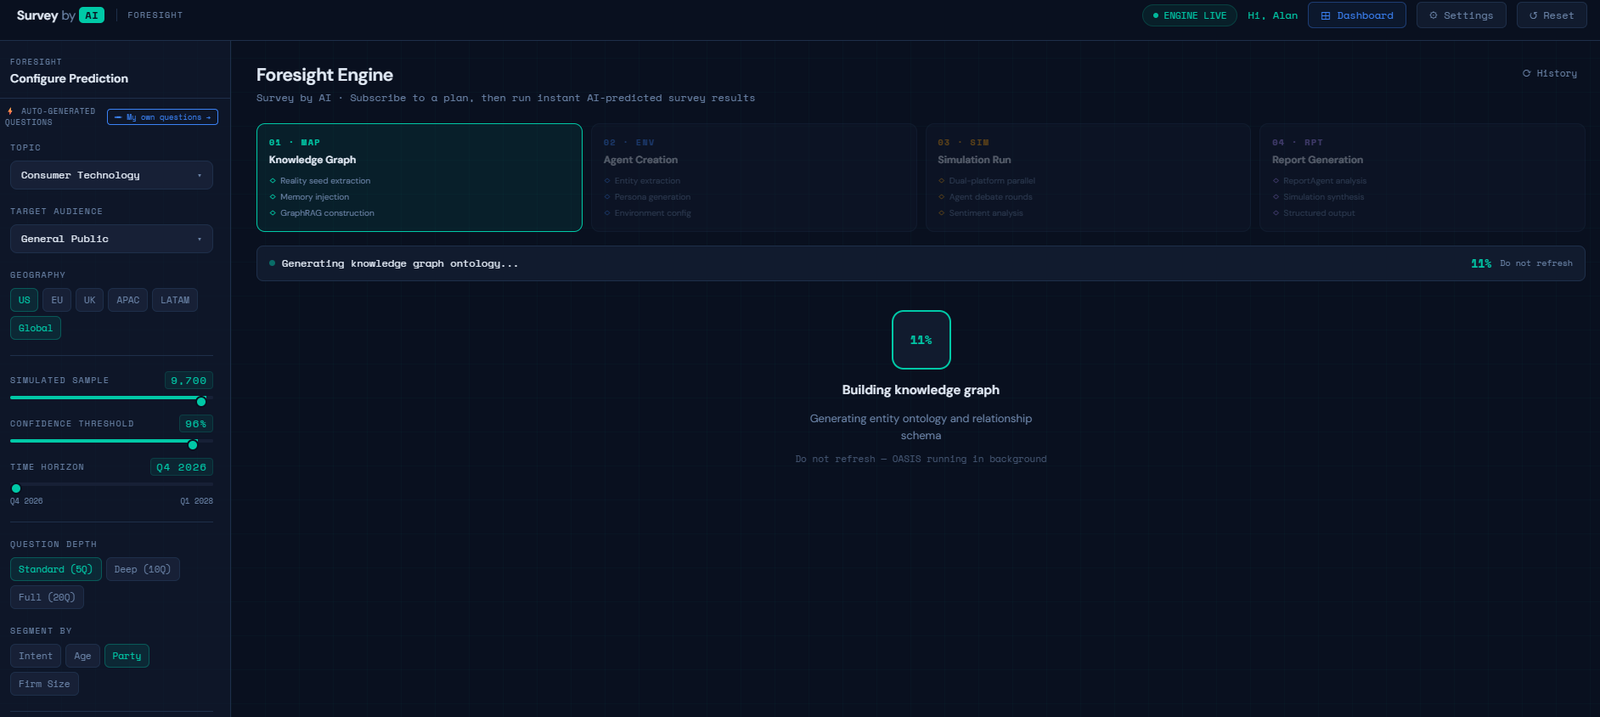The height and width of the screenshot is (717, 1600).
Task: Click the FORESIGHT label in header
Action: (x=155, y=15)
